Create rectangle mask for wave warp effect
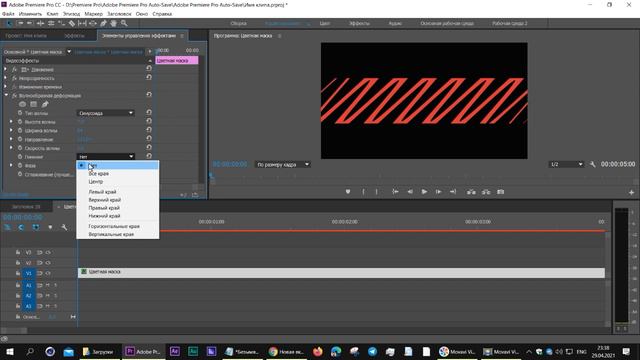Image resolution: width=640 pixels, height=360 pixels. [33, 104]
